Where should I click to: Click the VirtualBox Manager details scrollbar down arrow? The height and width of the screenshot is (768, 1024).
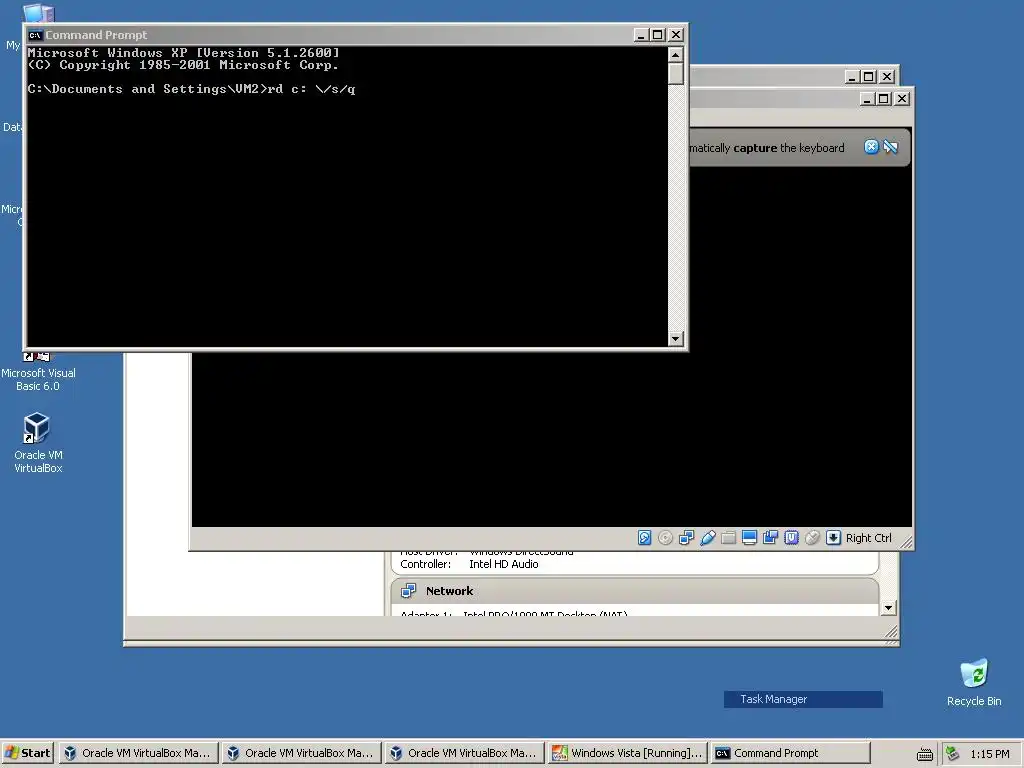point(888,607)
